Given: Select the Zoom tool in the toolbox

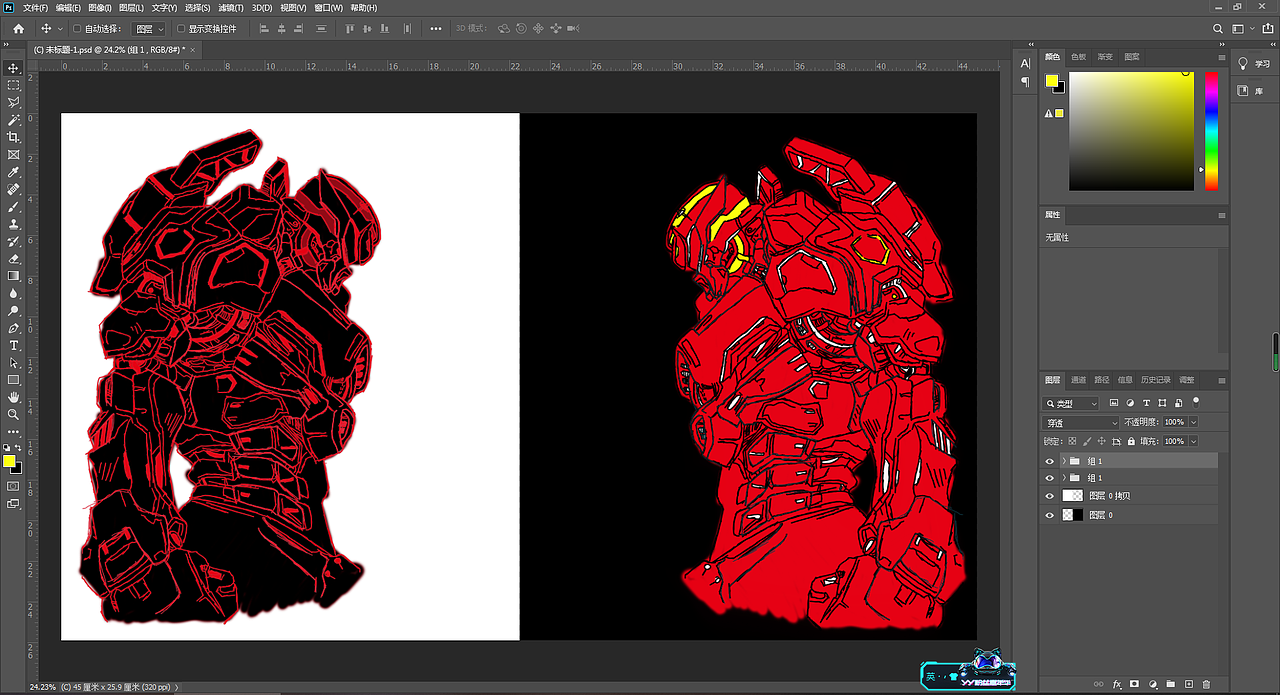Looking at the screenshot, I should [x=14, y=414].
